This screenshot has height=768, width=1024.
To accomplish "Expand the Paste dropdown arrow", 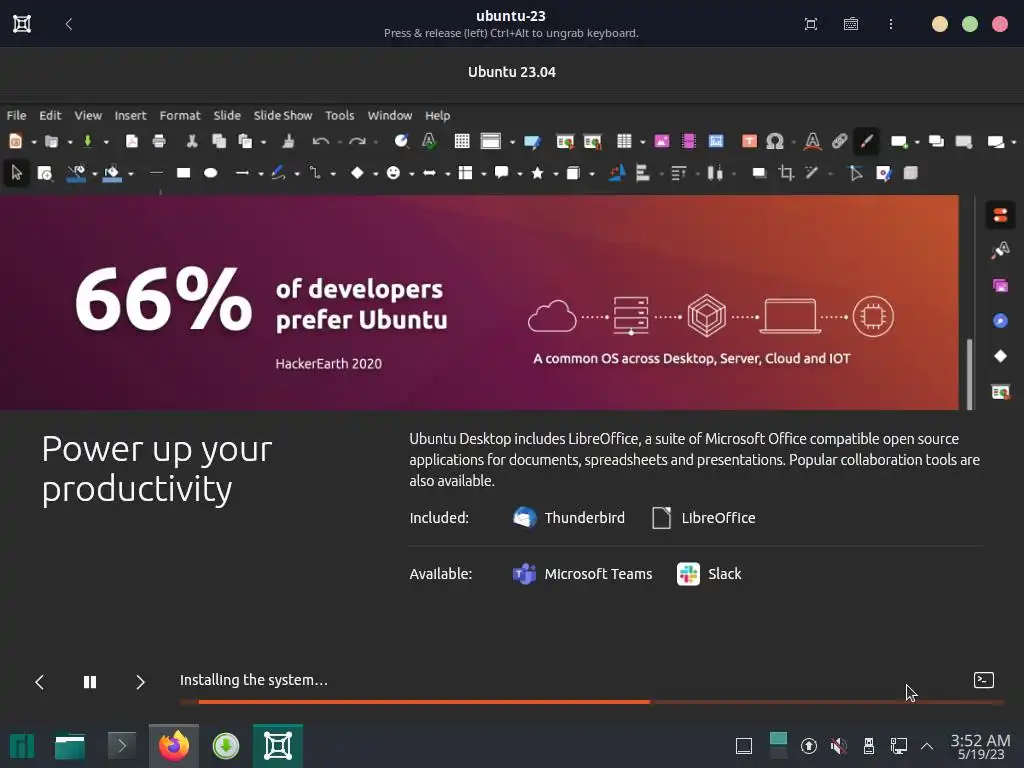I will click(x=263, y=142).
